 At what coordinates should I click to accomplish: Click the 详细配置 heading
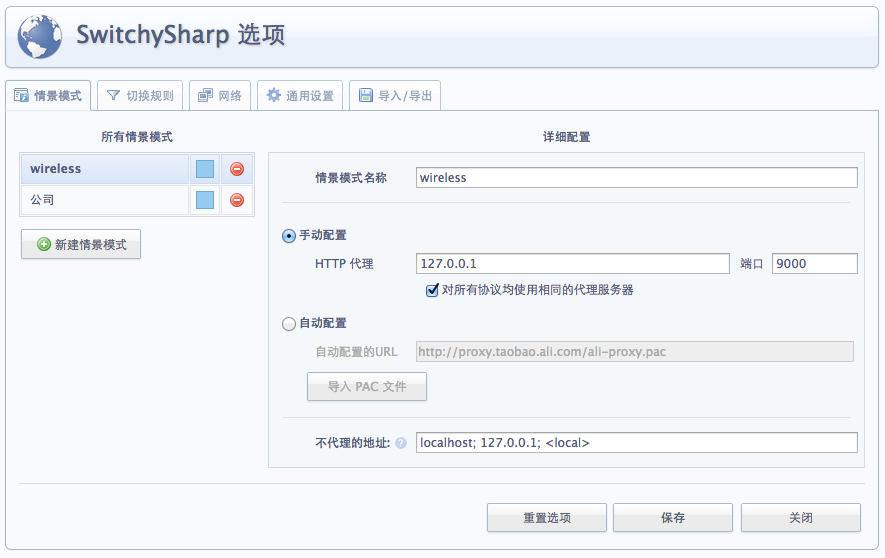coord(566,137)
